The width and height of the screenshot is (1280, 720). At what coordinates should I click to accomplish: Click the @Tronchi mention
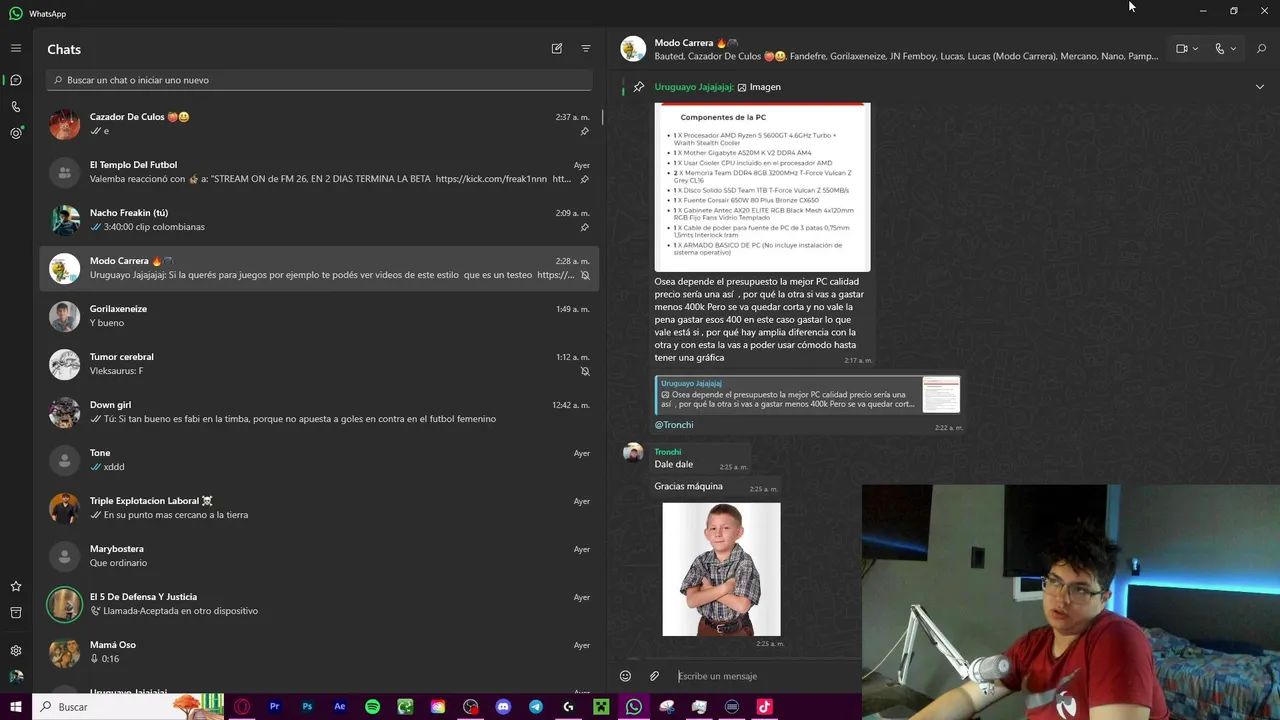click(673, 425)
